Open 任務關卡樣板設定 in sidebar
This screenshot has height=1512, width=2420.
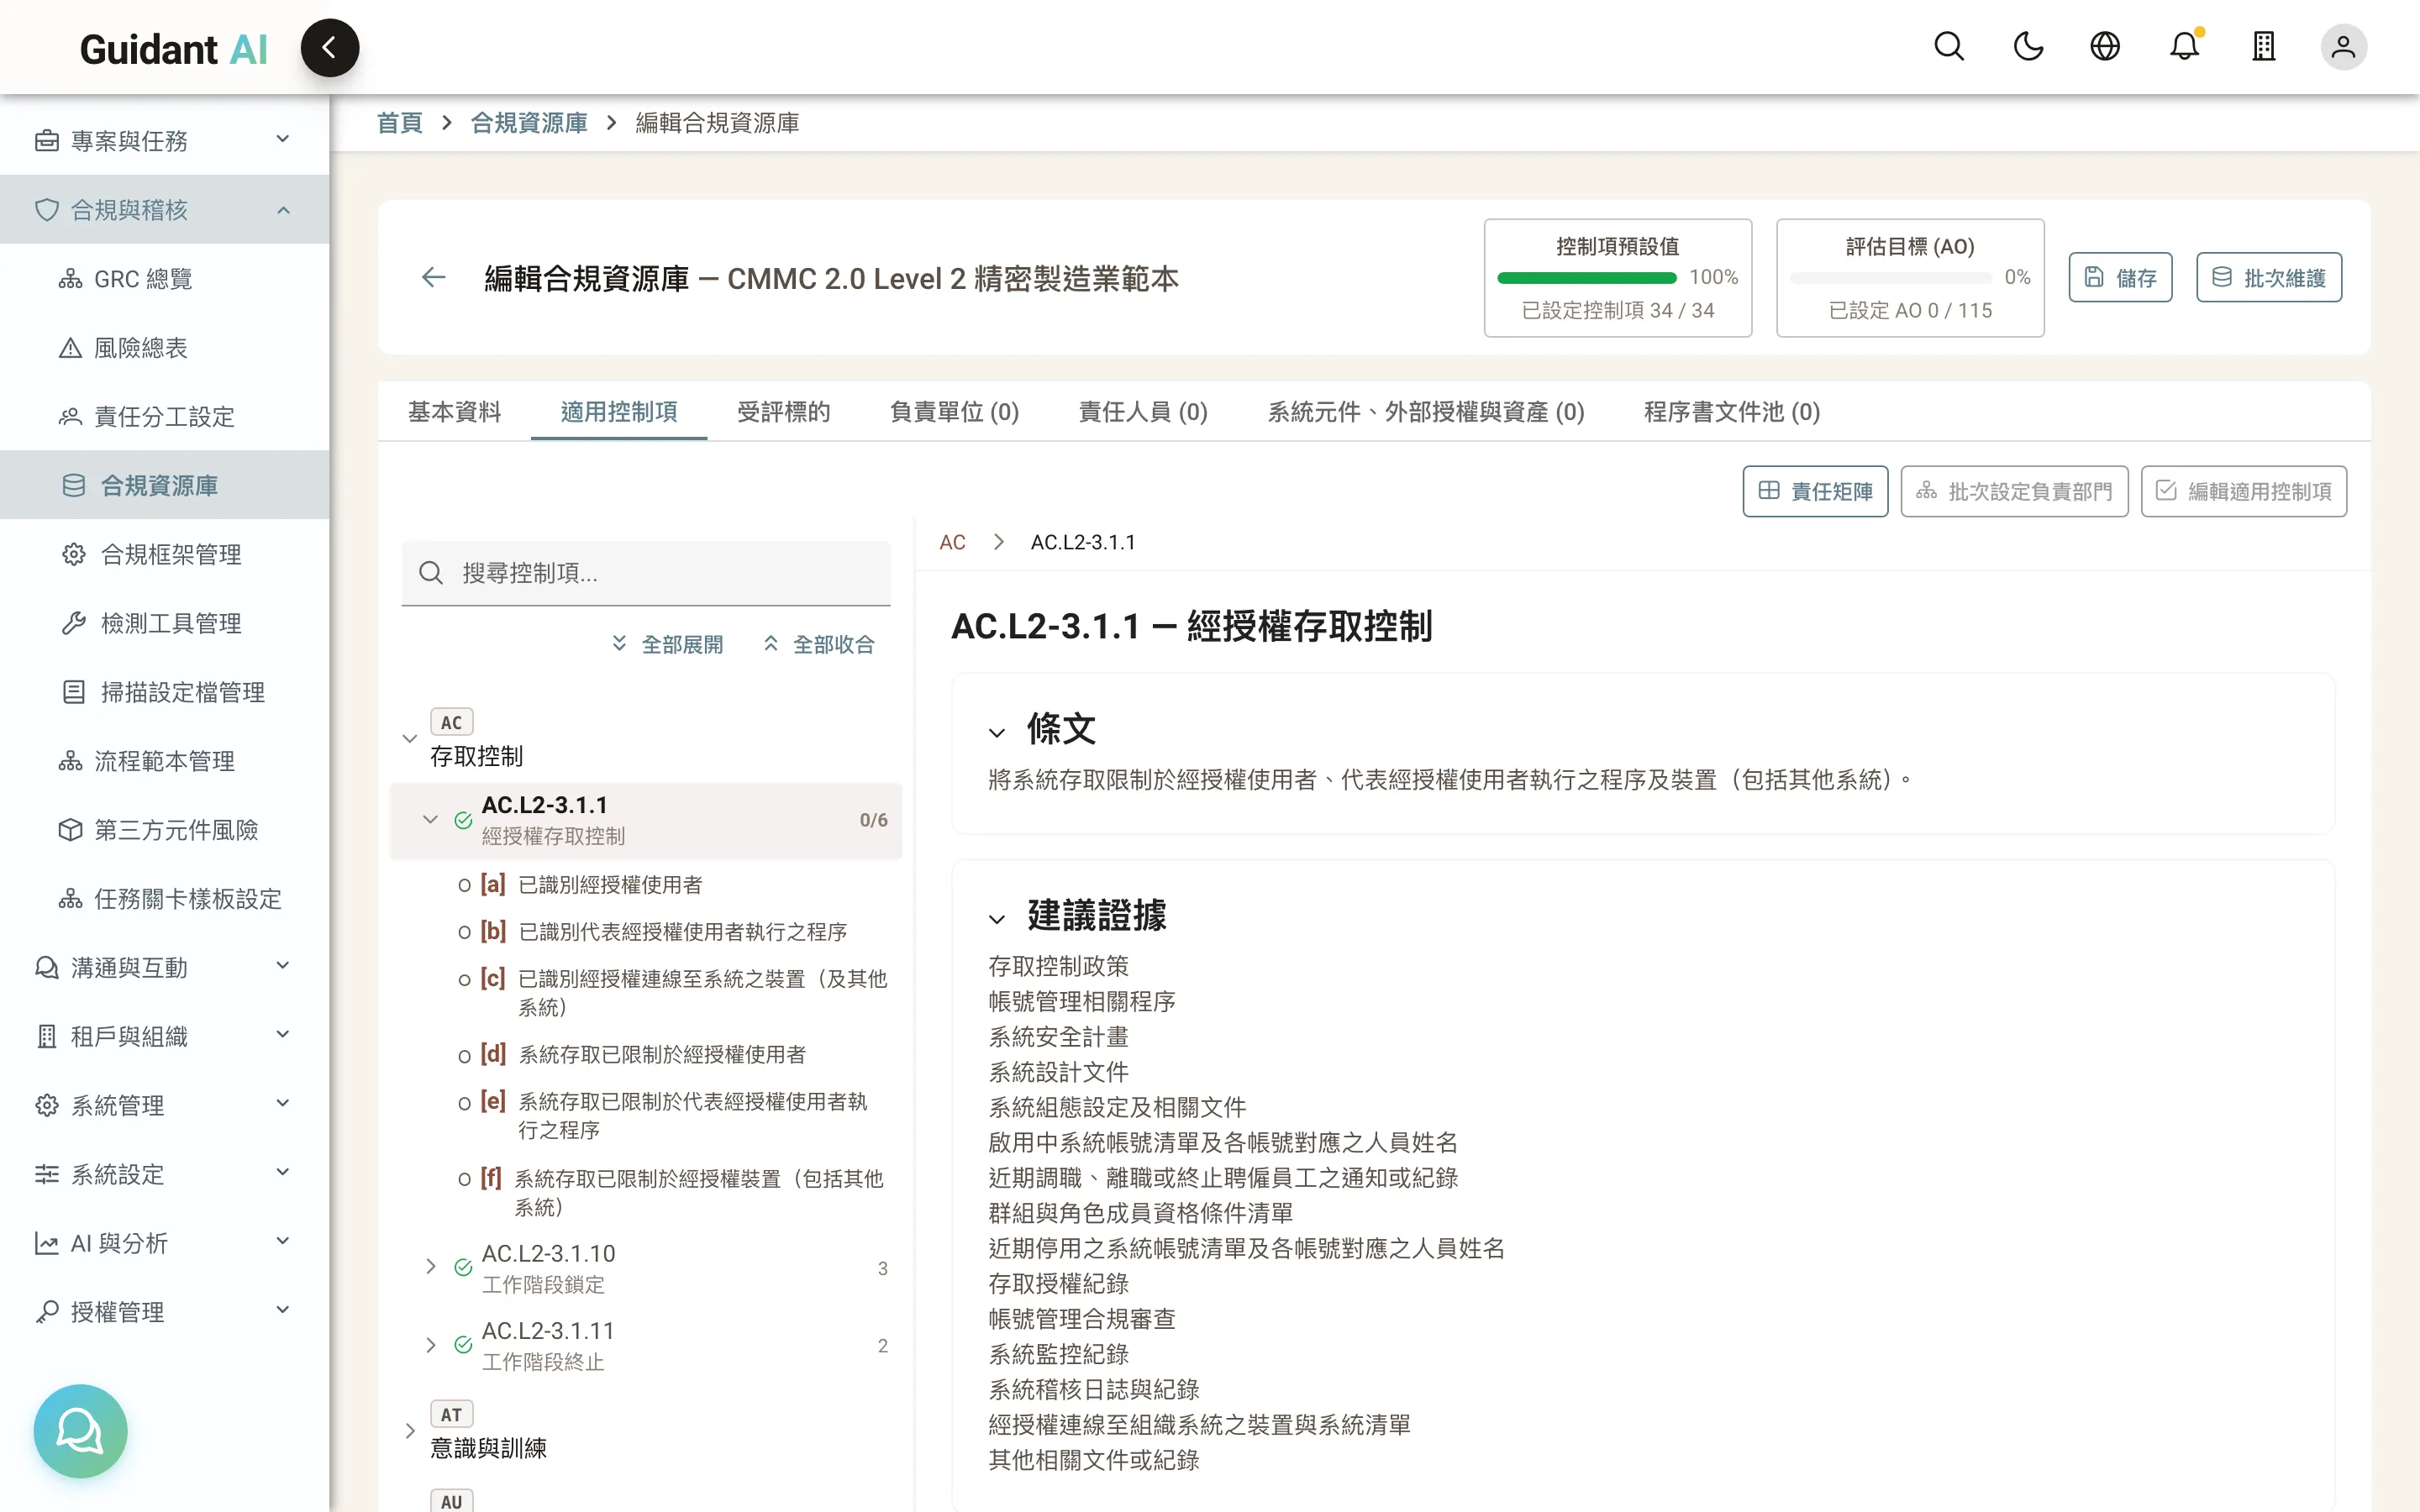tap(164, 899)
